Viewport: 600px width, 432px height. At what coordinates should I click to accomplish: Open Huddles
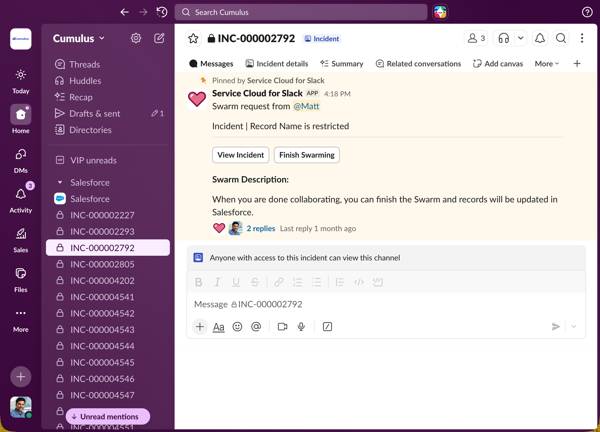(x=108, y=81)
